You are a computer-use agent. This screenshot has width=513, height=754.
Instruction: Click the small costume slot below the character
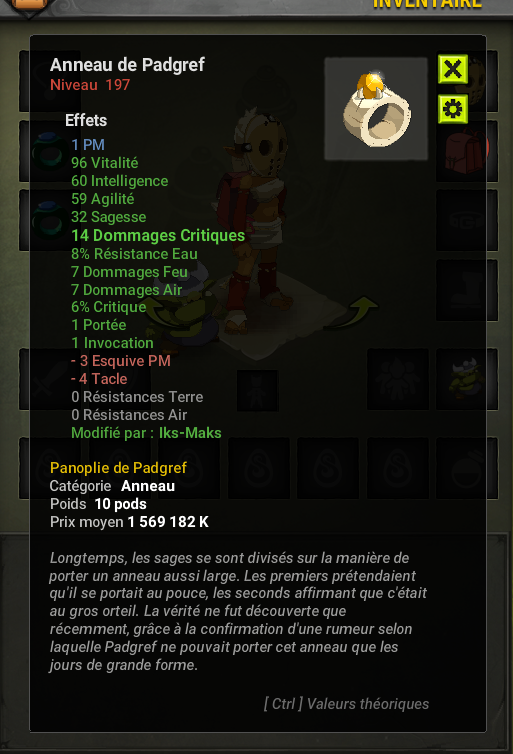pyautogui.click(x=258, y=390)
